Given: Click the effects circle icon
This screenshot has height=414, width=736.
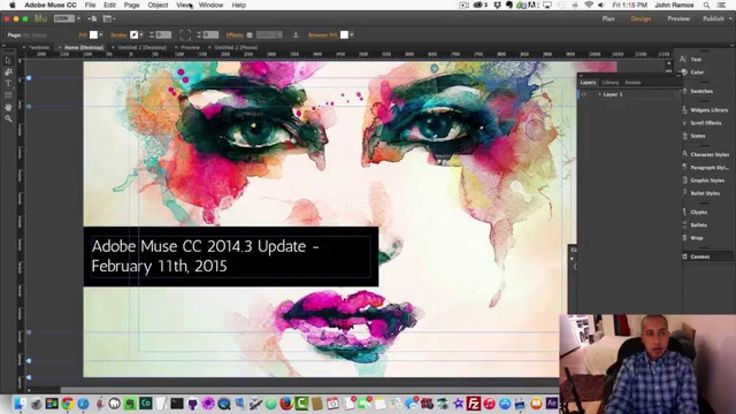Looking at the screenshot, I should pos(249,35).
